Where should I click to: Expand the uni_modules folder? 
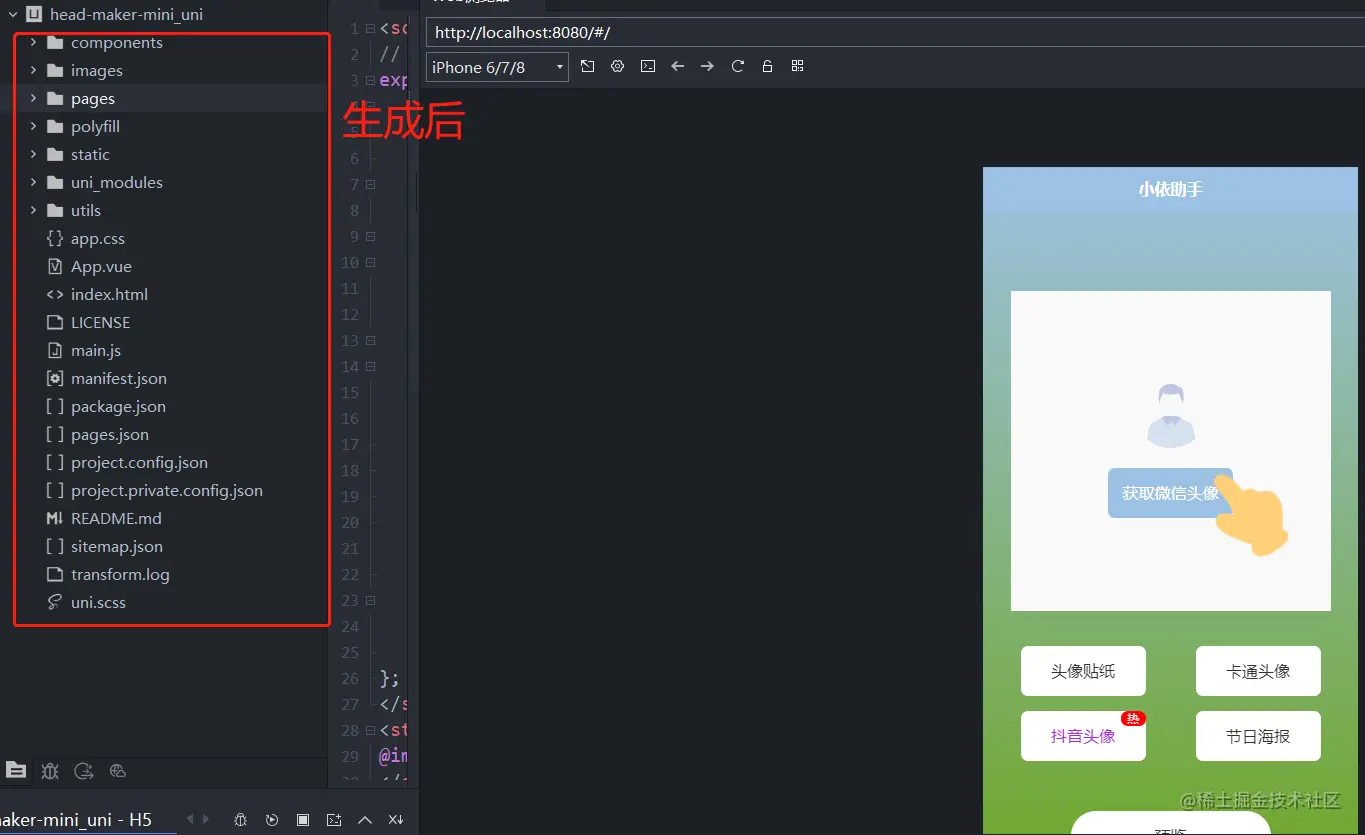click(33, 183)
